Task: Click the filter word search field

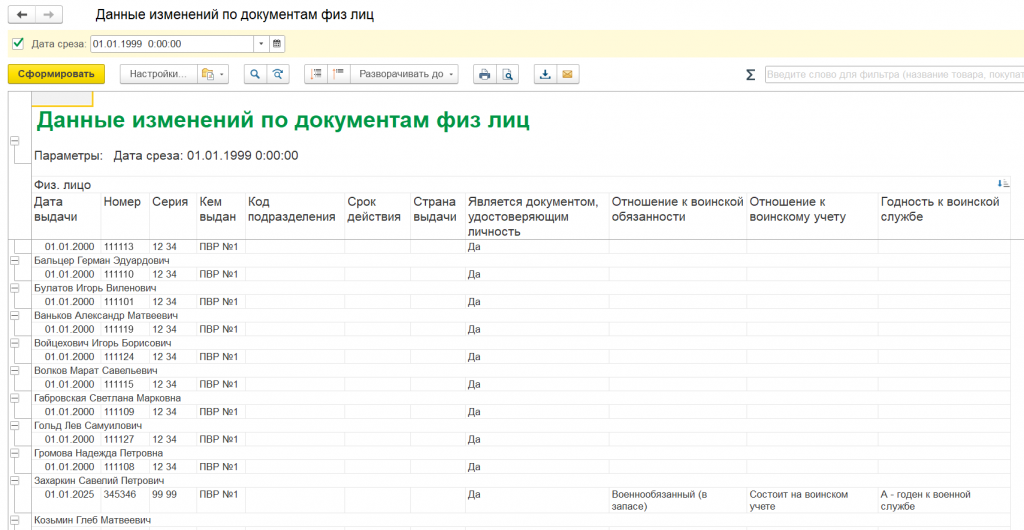Action: click(x=893, y=75)
